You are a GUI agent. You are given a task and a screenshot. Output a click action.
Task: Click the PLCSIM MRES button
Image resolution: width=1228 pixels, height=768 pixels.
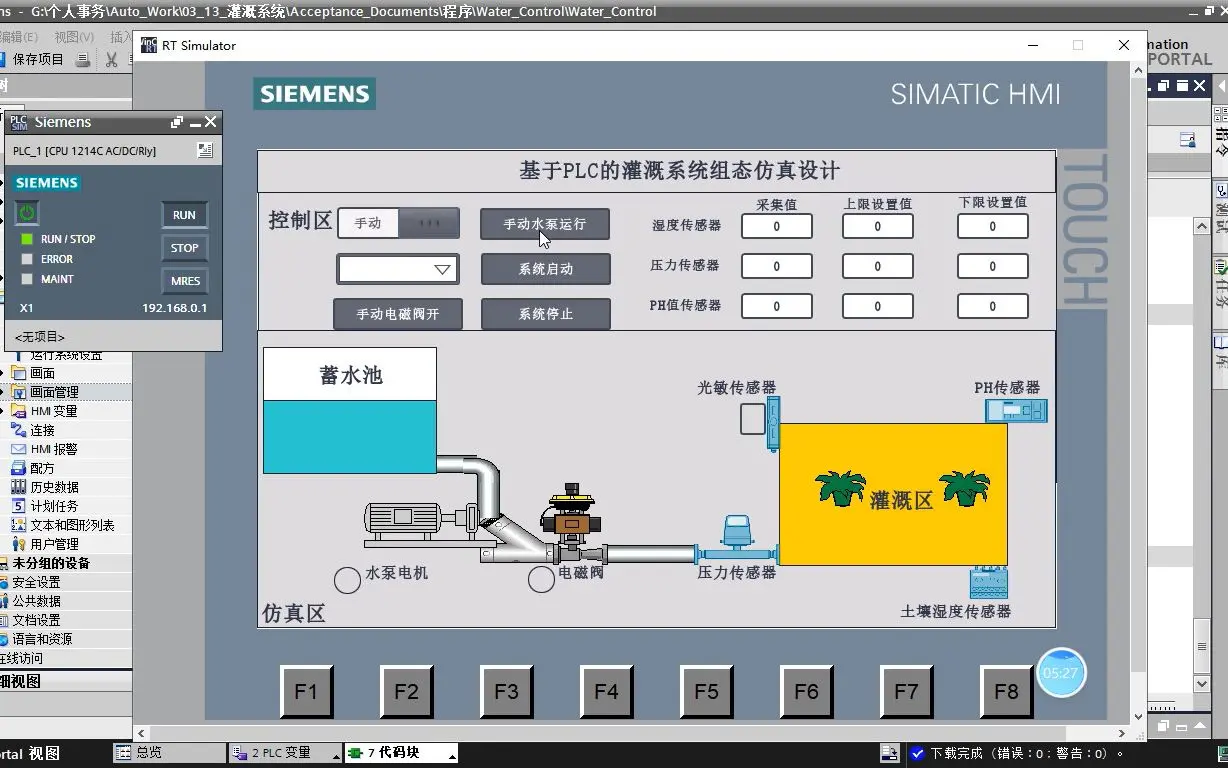point(184,281)
